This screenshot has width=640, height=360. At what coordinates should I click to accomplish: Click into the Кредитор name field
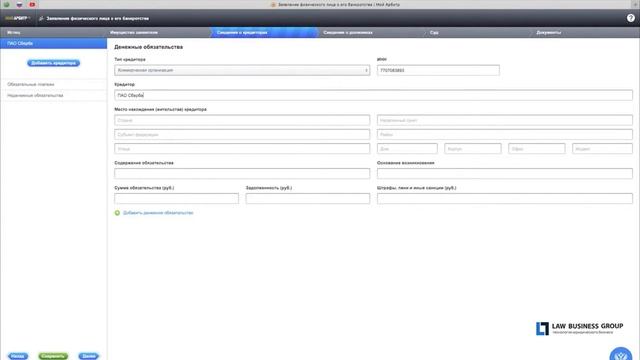click(373, 95)
